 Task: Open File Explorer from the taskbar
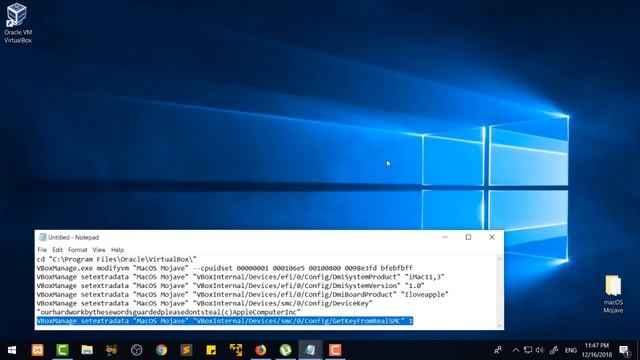click(87, 350)
